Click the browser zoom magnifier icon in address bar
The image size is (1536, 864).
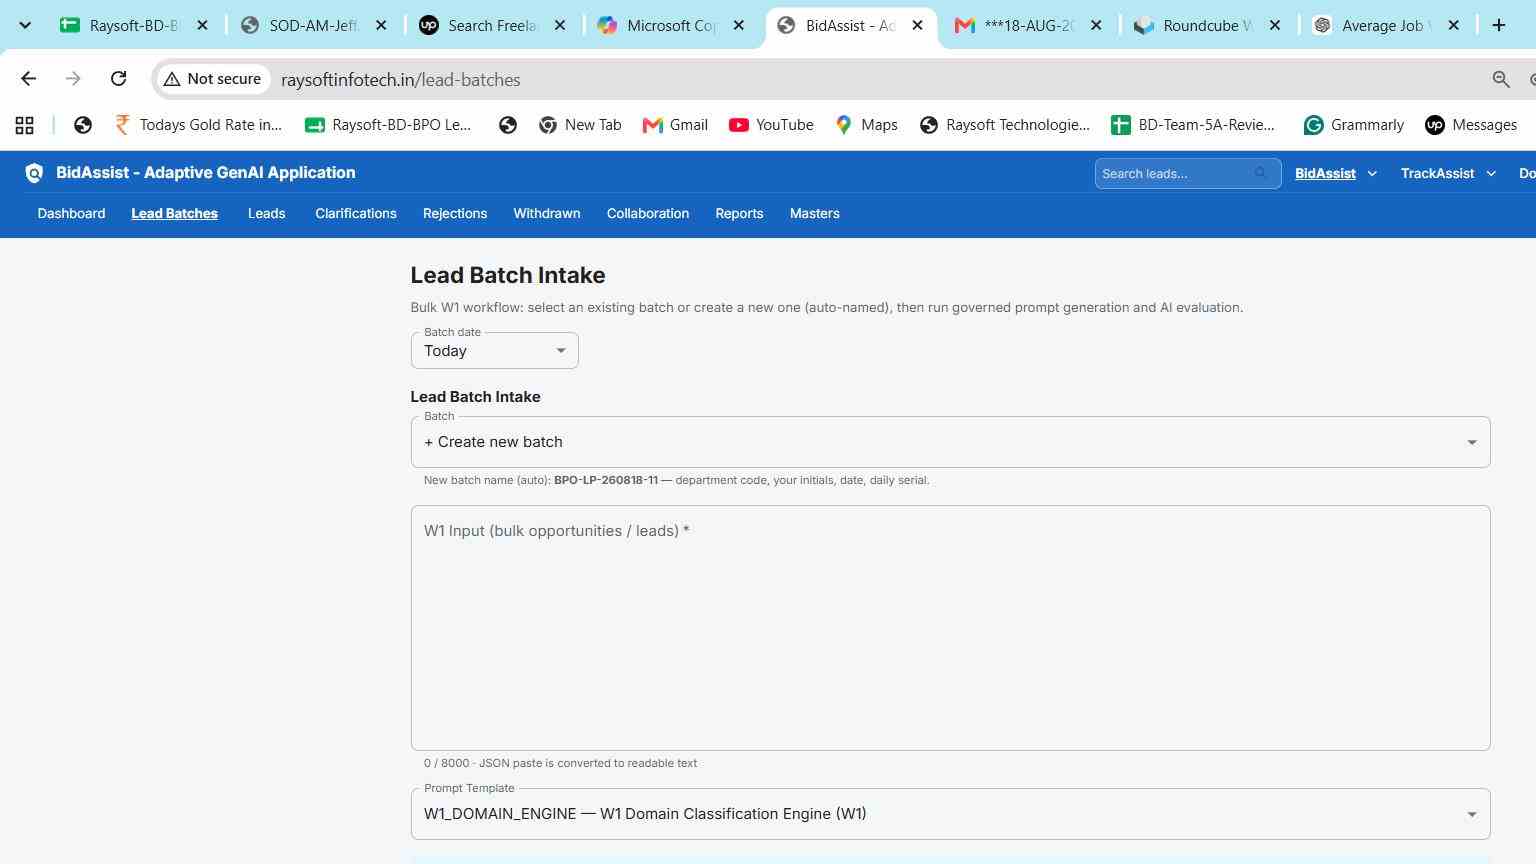[x=1501, y=79]
